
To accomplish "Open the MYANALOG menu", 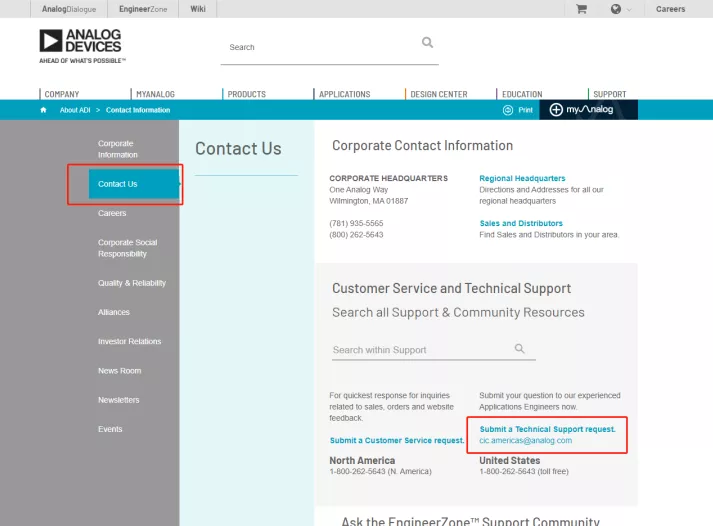I will click(155, 94).
